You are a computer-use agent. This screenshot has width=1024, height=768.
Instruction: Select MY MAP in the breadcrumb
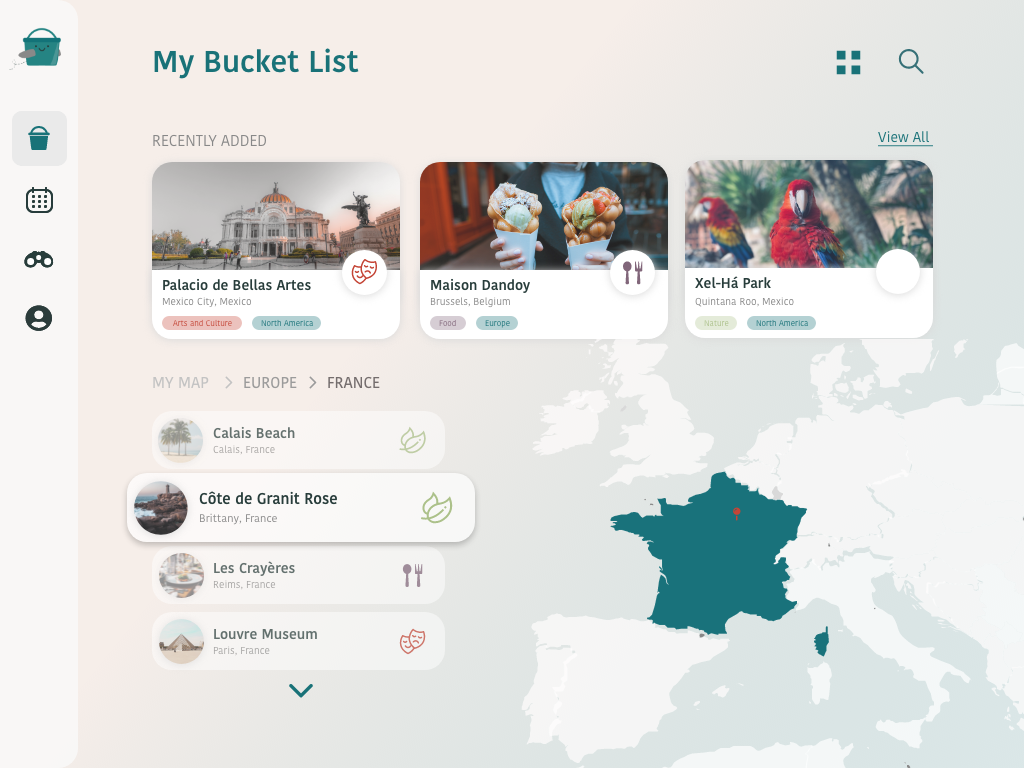pyautogui.click(x=180, y=383)
